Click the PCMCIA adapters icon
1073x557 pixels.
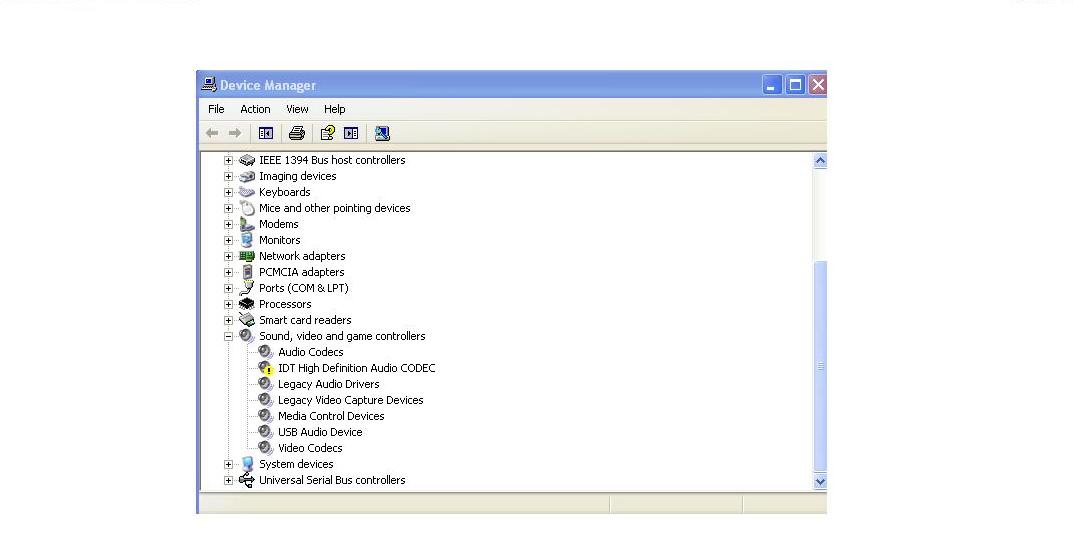pyautogui.click(x=247, y=272)
